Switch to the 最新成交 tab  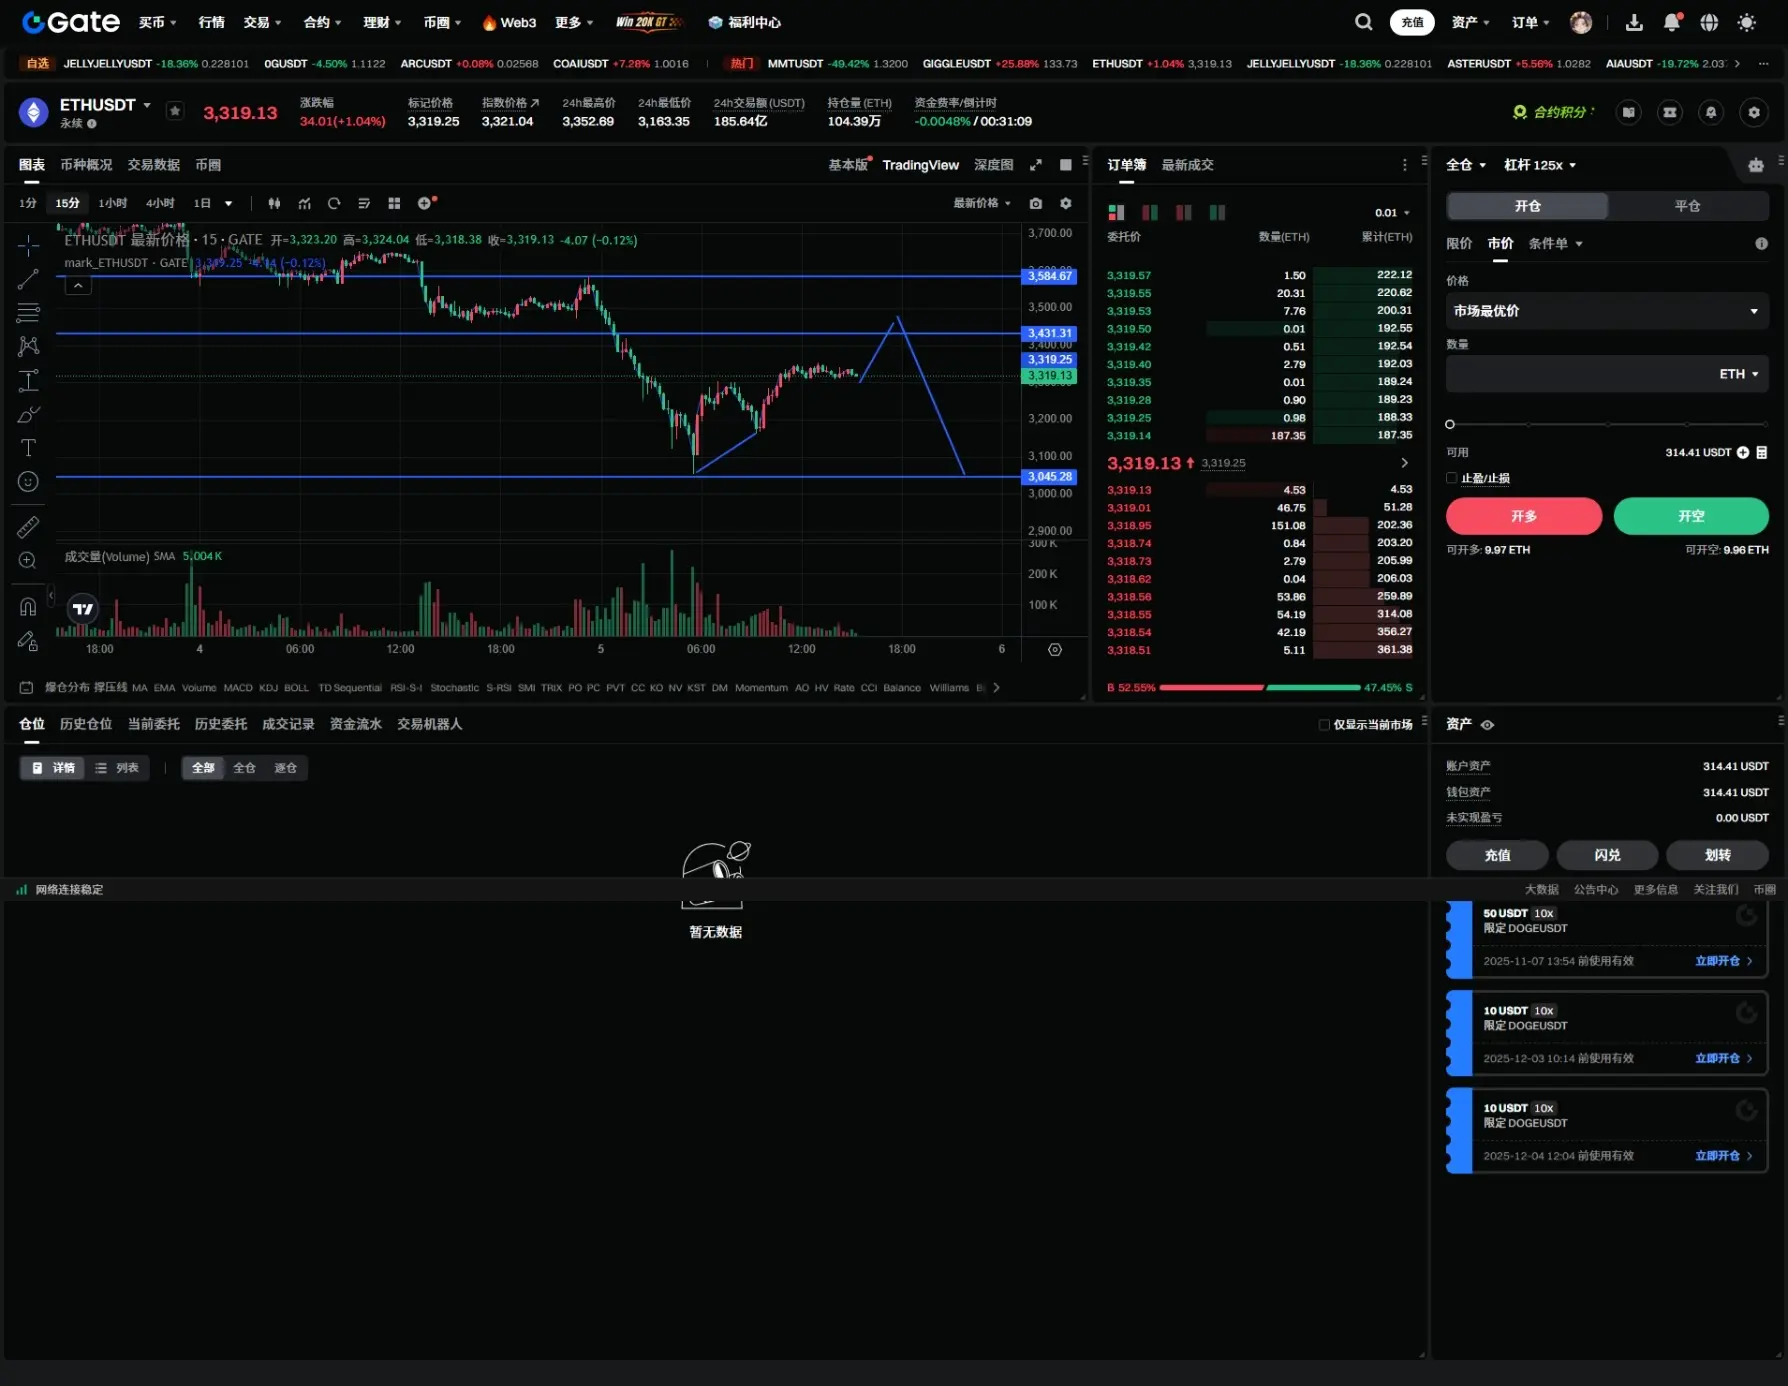coord(1187,165)
